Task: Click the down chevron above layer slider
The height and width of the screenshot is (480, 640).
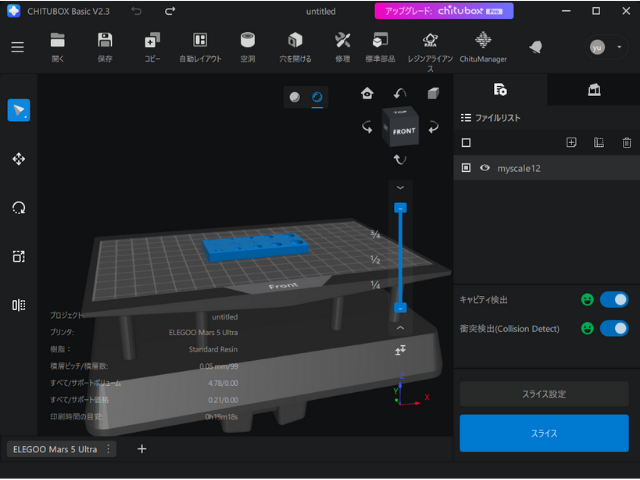Action: point(400,187)
